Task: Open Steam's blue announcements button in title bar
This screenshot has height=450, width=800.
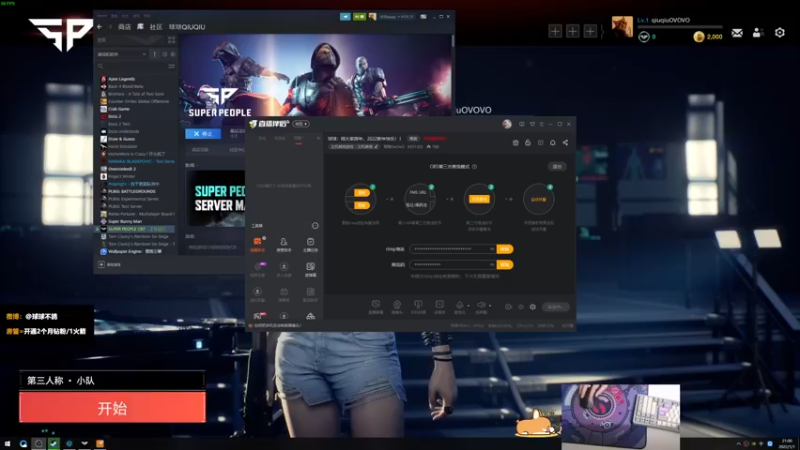Action: 345,16
